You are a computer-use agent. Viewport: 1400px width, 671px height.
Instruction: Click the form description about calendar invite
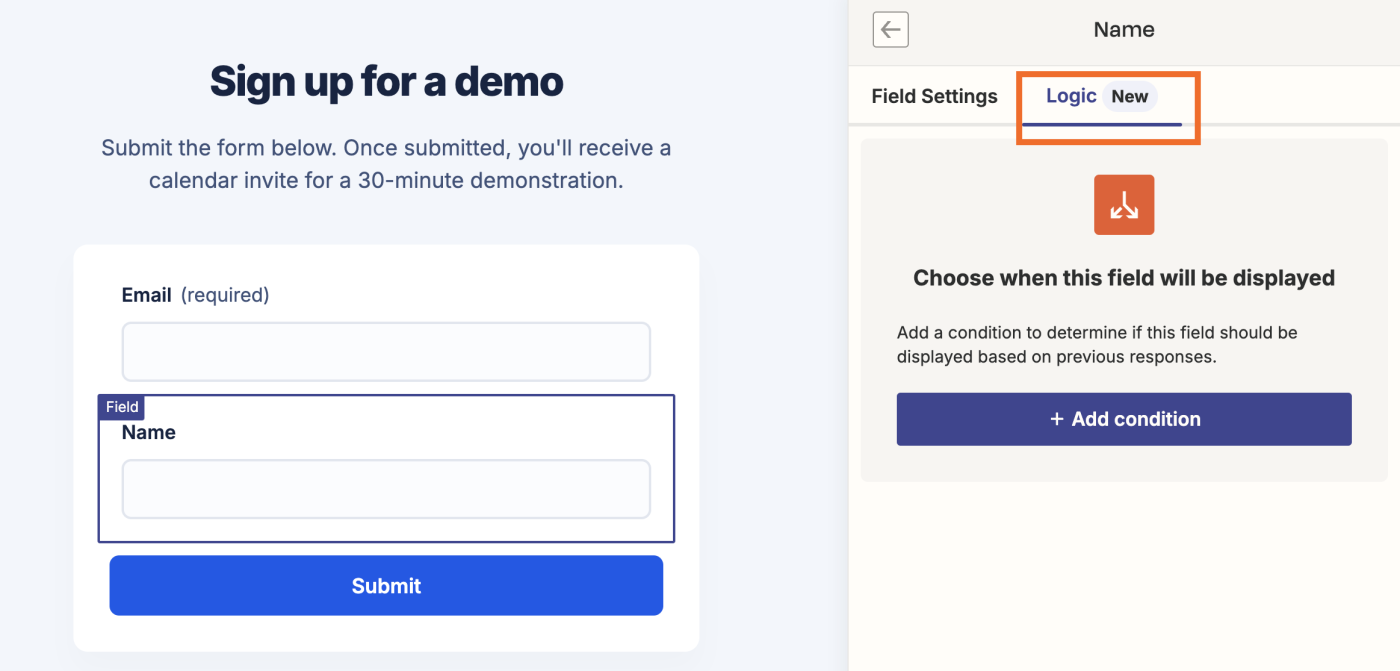(386, 165)
